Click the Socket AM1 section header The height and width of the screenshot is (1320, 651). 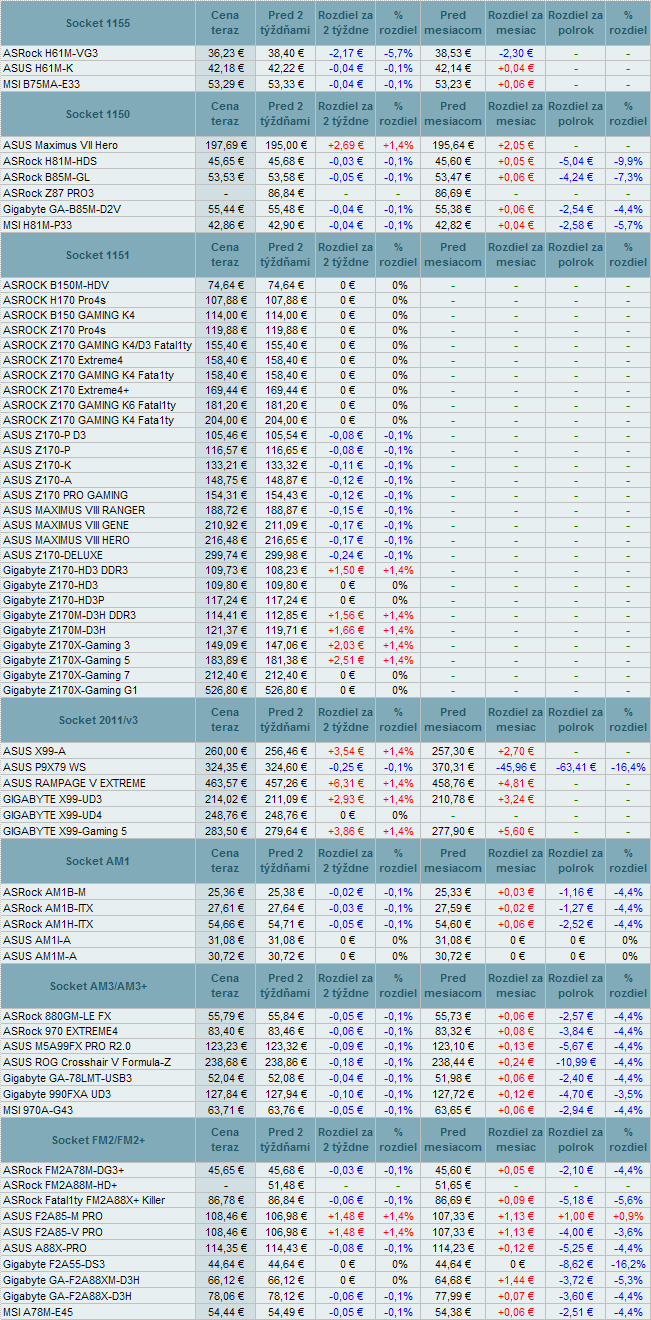(x=97, y=861)
